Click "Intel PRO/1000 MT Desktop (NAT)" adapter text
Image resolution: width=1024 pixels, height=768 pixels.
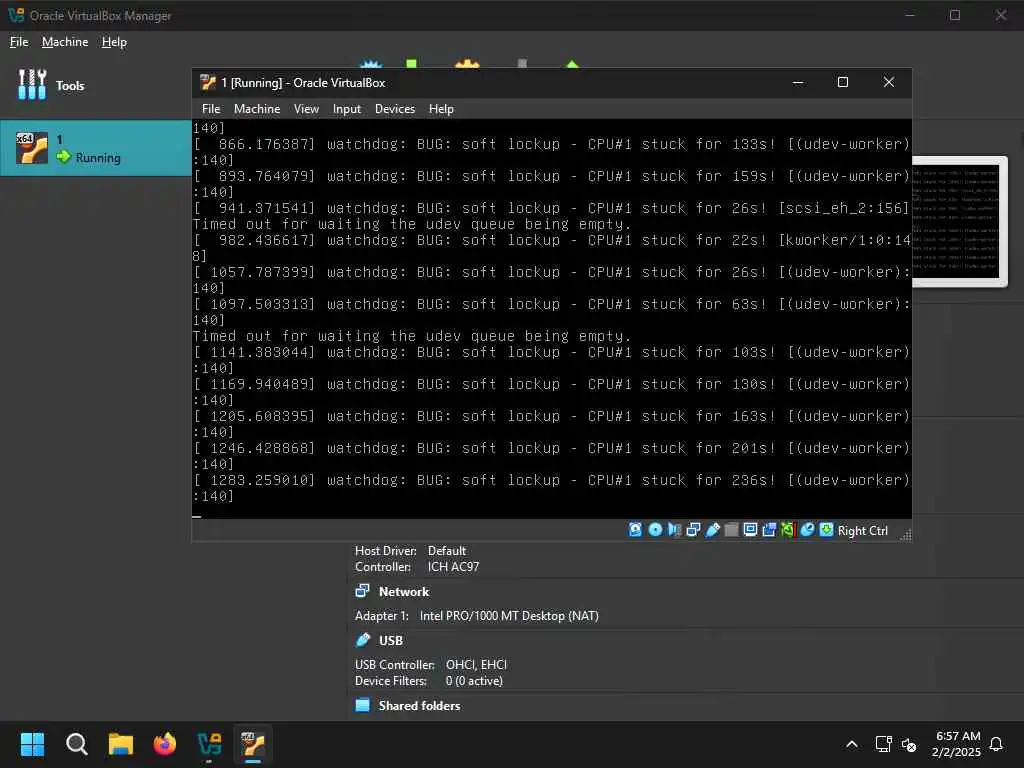[x=509, y=616]
